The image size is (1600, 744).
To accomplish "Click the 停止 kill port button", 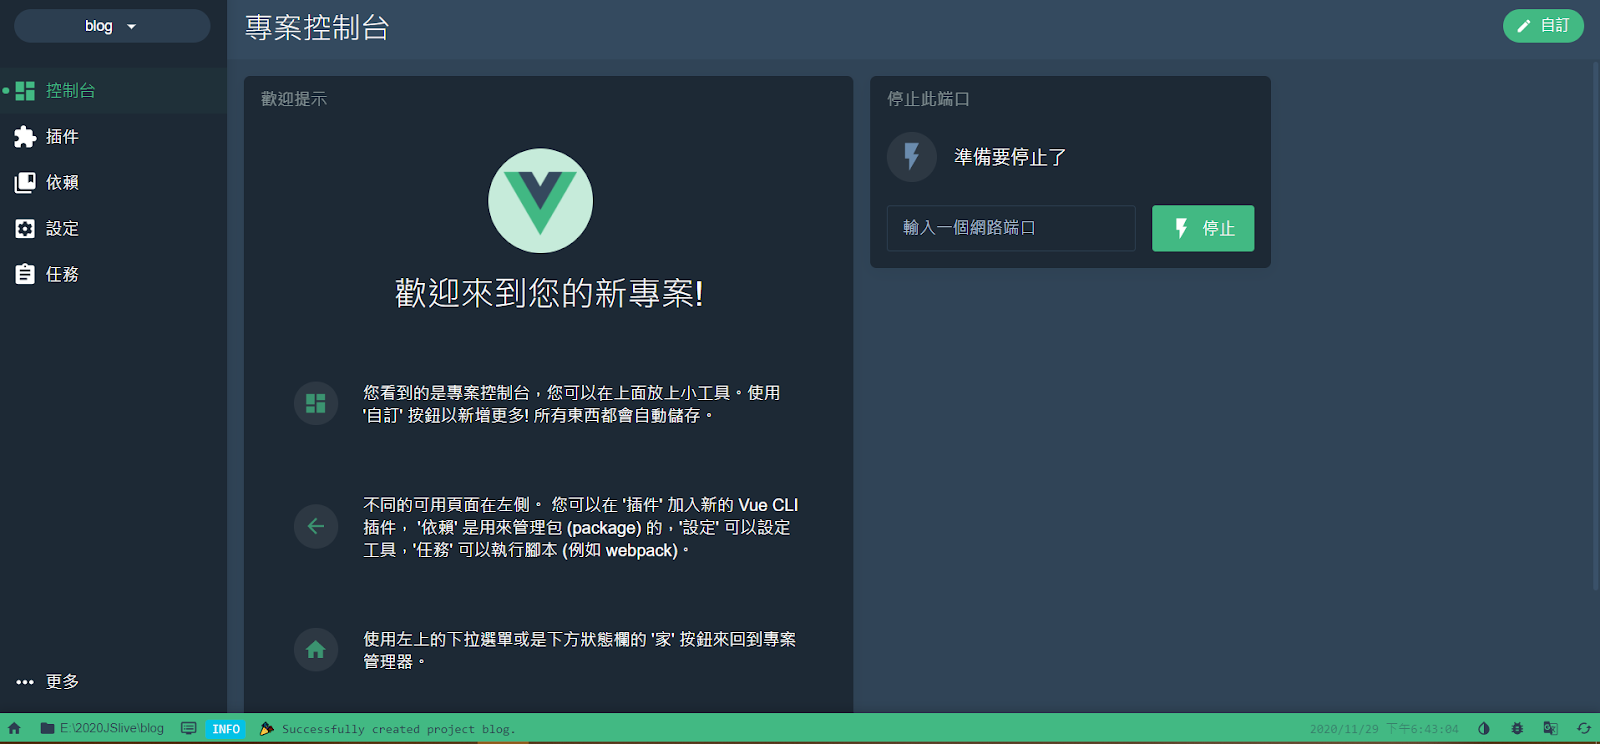I will coord(1203,228).
